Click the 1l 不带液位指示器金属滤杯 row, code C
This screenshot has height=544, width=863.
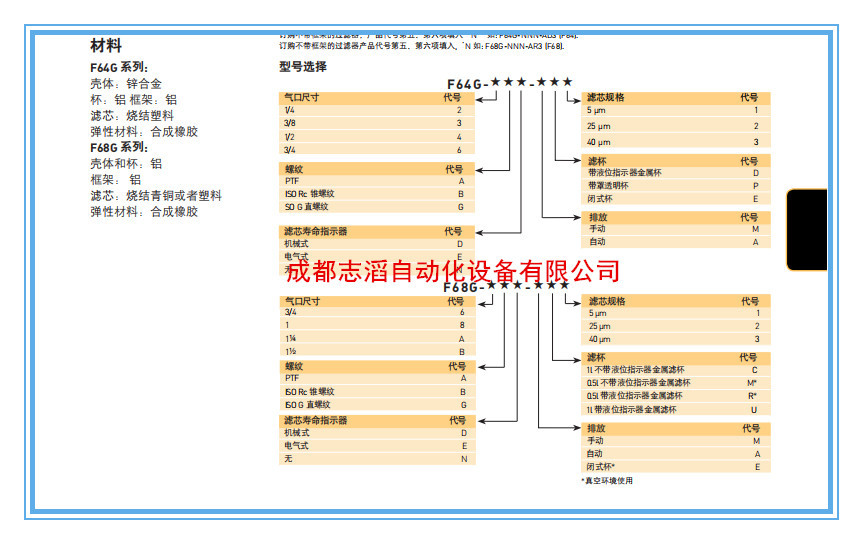pos(676,370)
